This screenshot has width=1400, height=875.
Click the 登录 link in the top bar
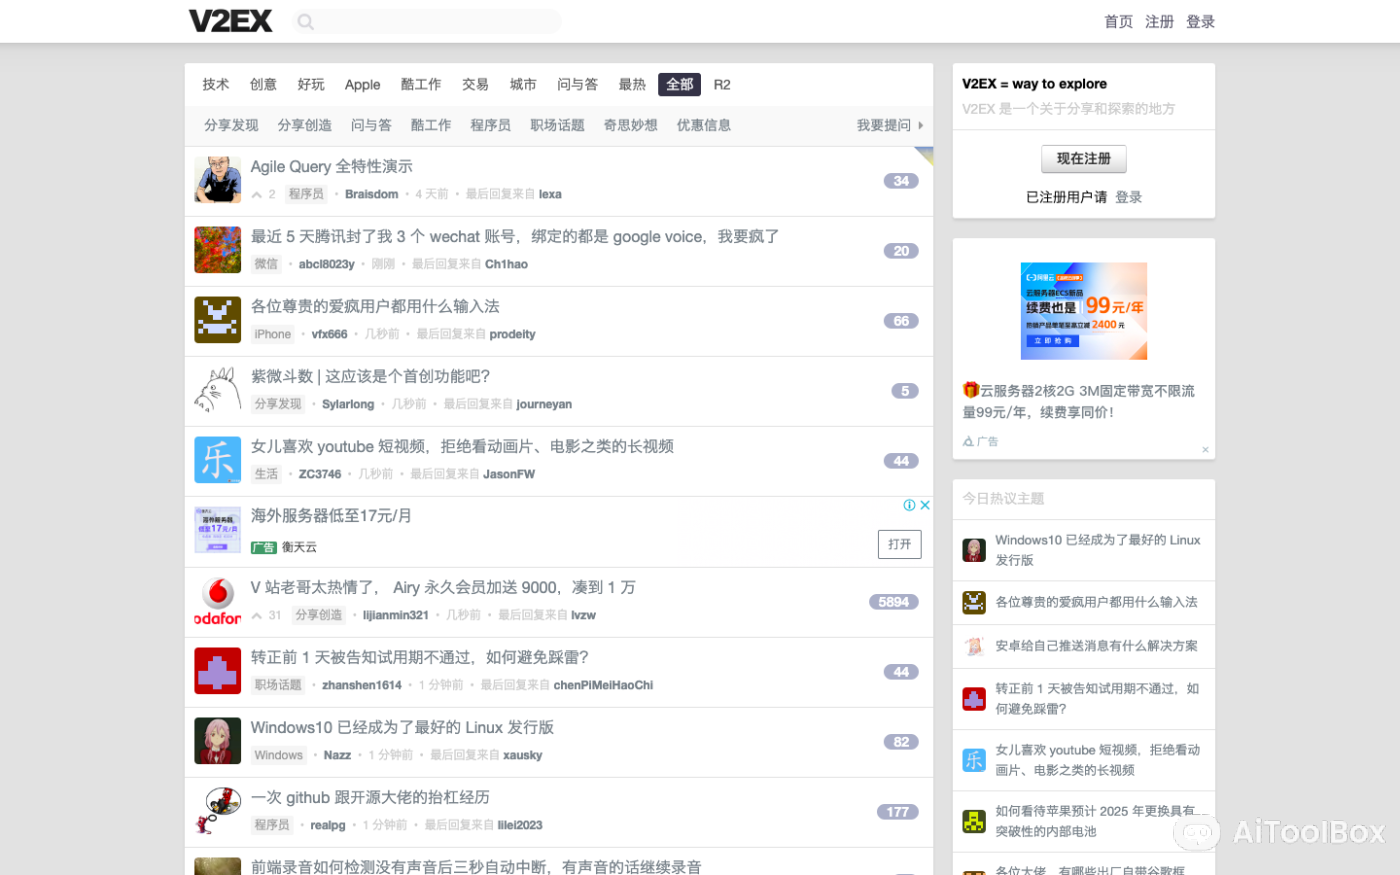pos(1200,21)
